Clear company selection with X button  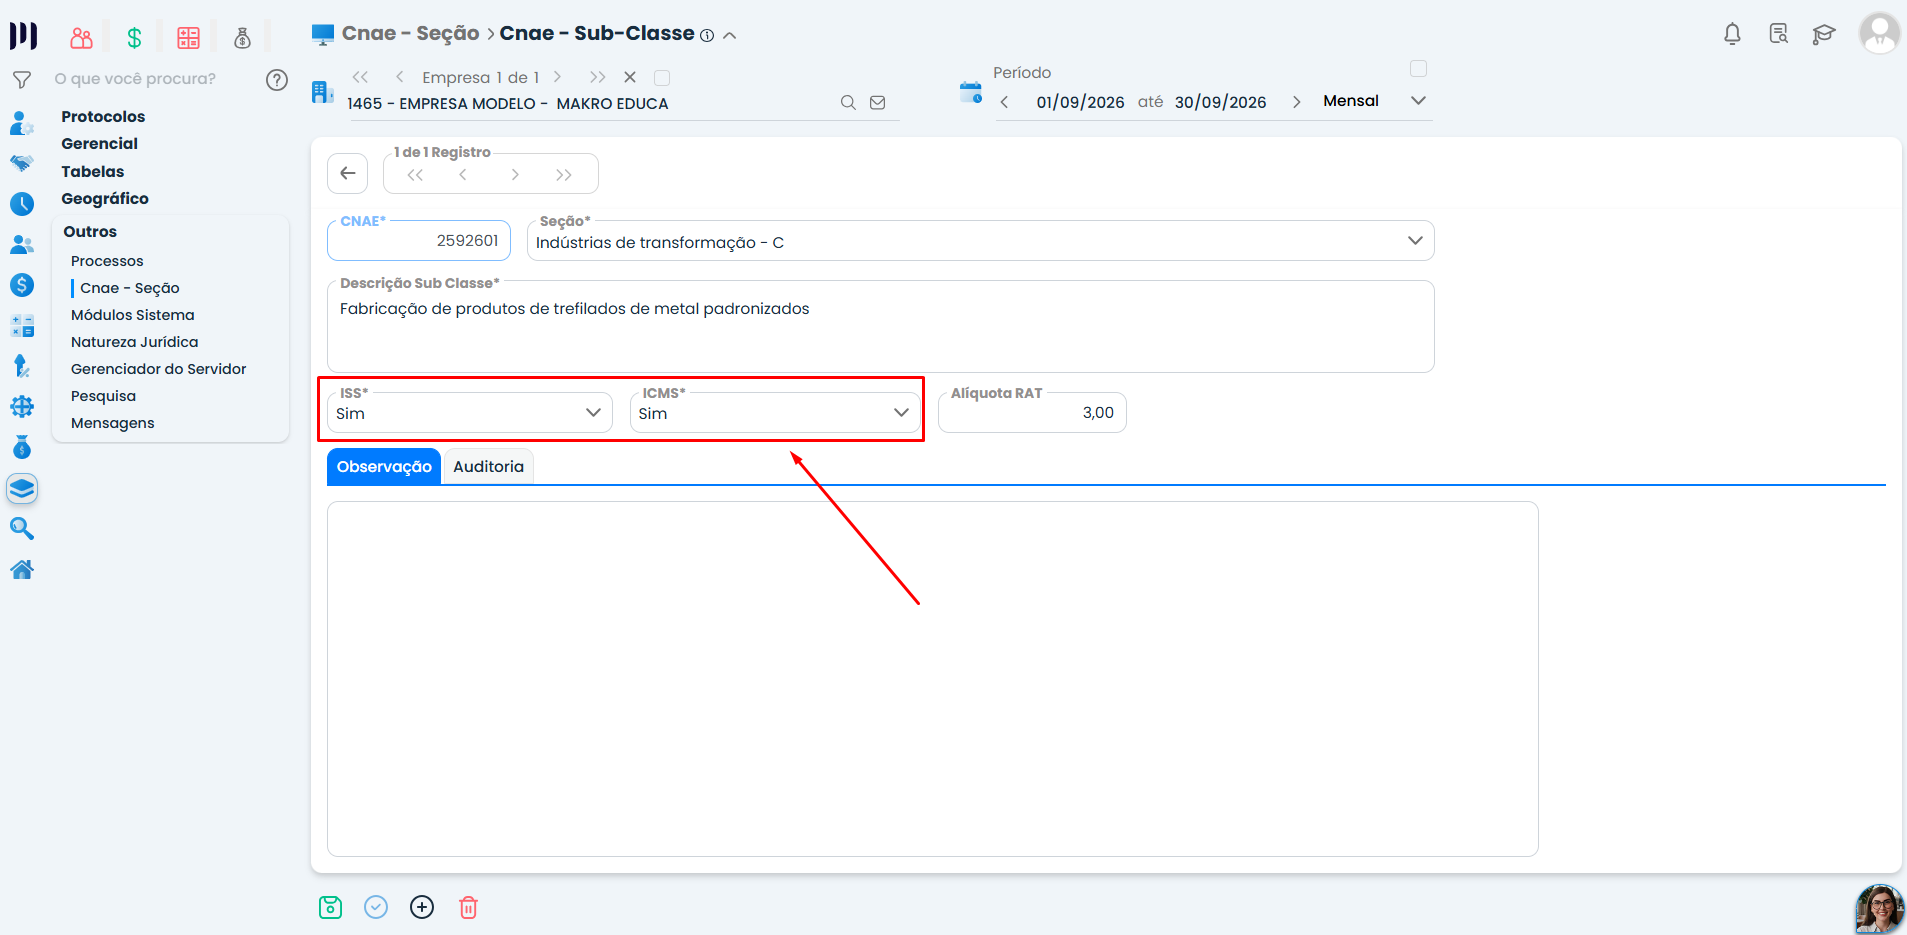pyautogui.click(x=630, y=77)
